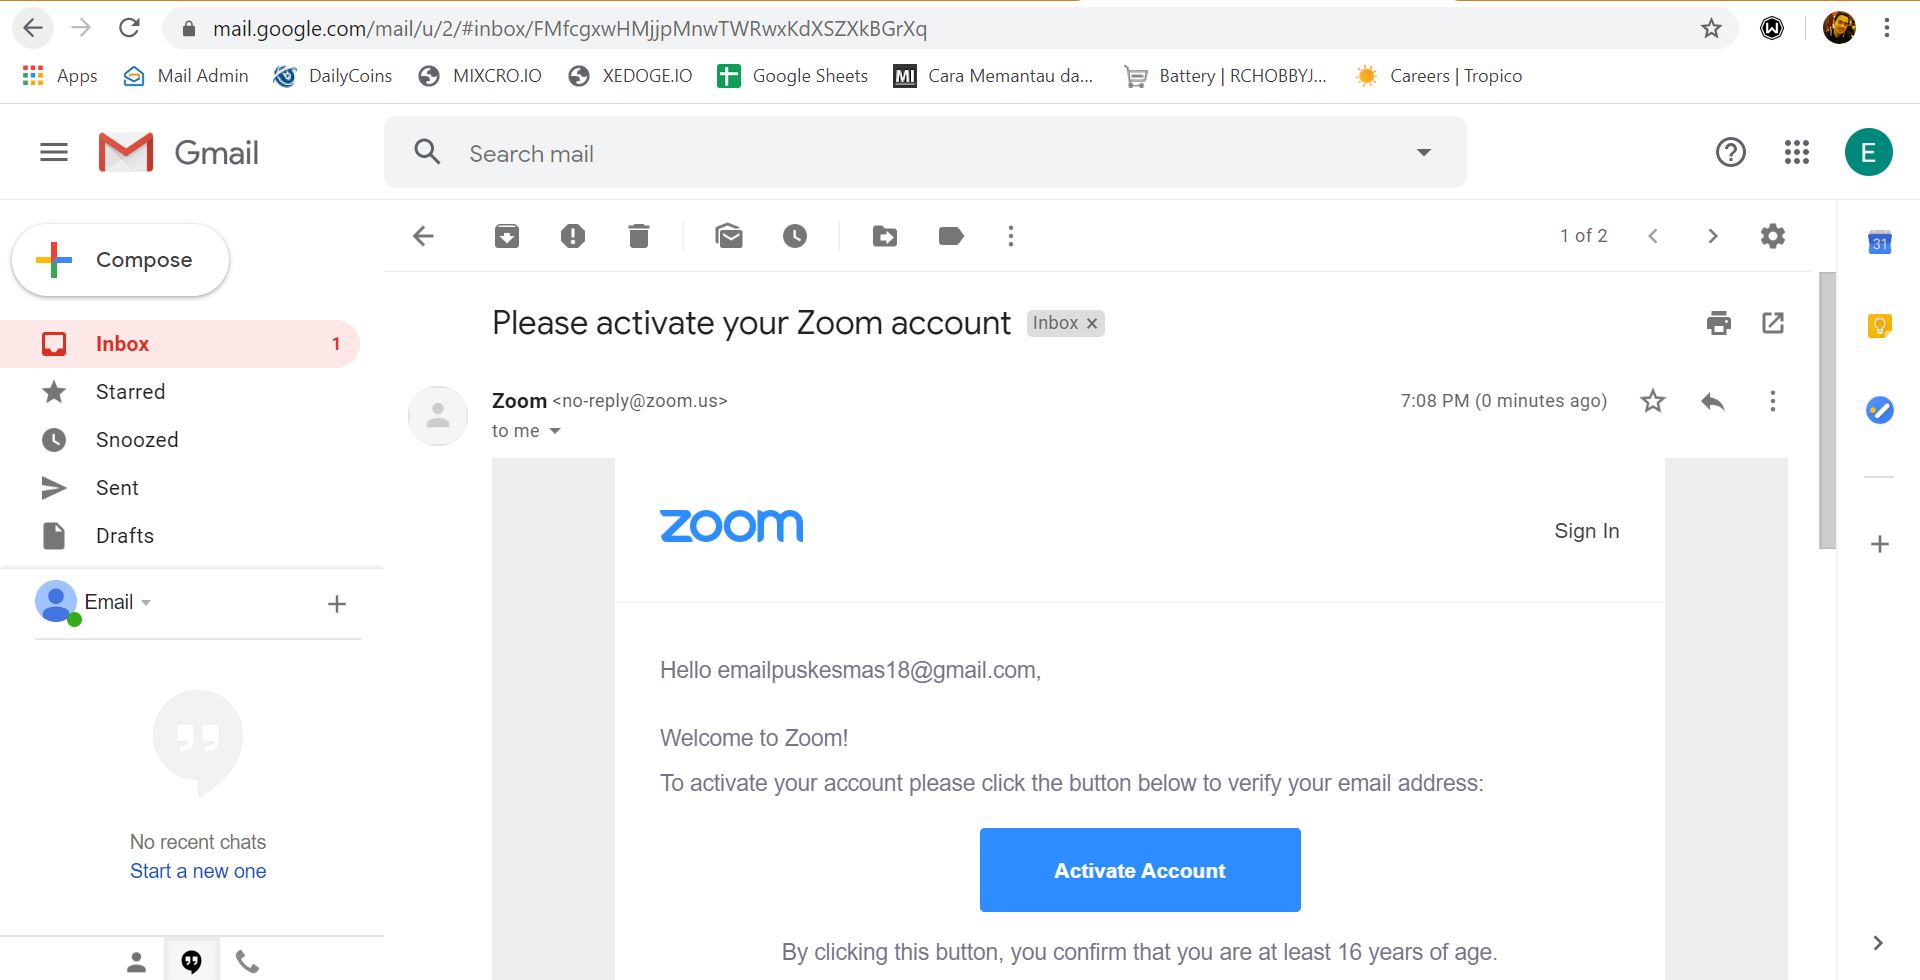Open the message in a new window

pos(1773,323)
